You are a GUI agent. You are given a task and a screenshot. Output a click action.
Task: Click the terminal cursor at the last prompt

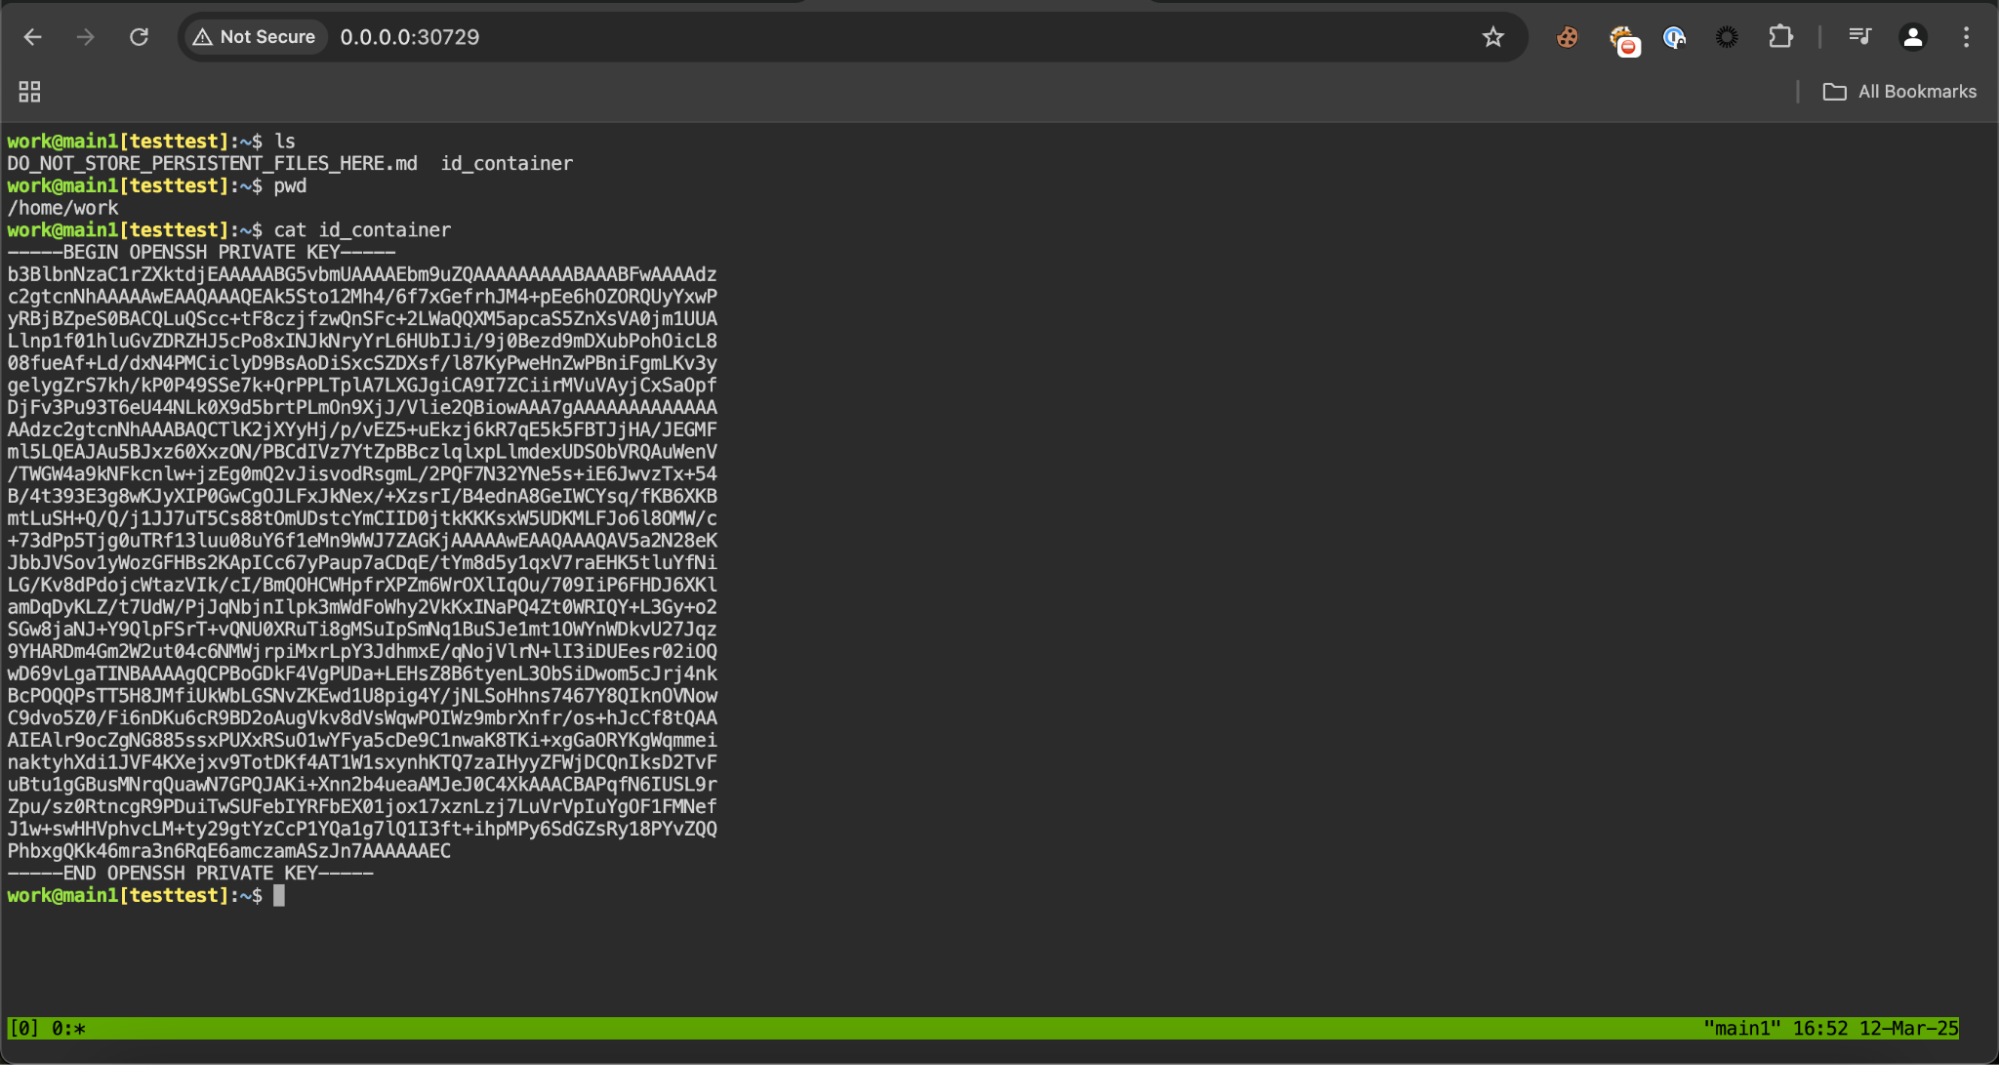click(x=279, y=896)
